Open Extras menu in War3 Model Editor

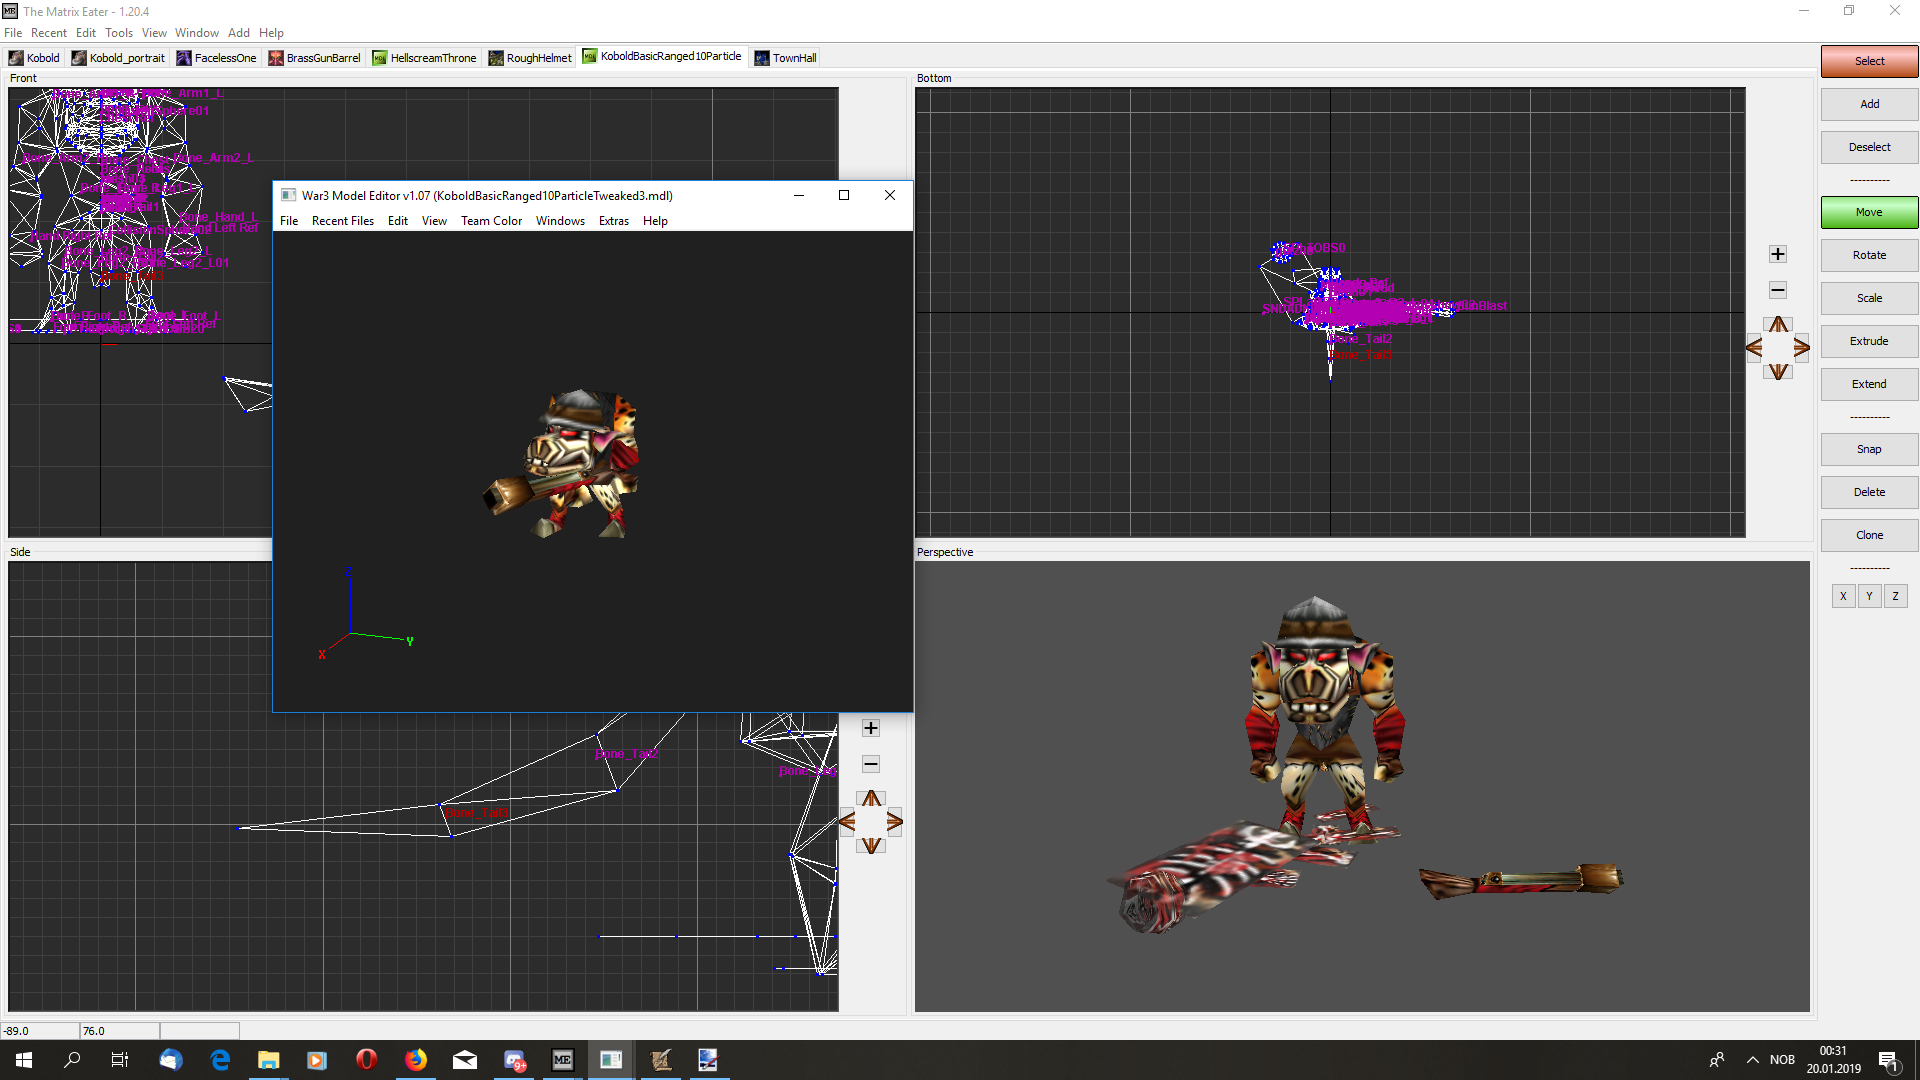[x=614, y=221]
